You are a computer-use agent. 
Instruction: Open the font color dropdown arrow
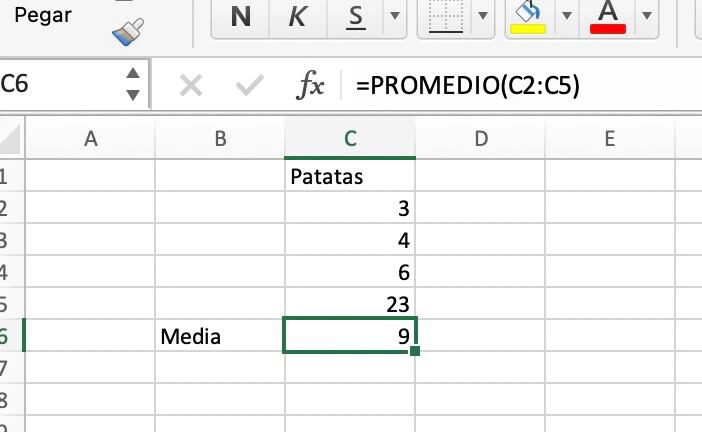(646, 16)
